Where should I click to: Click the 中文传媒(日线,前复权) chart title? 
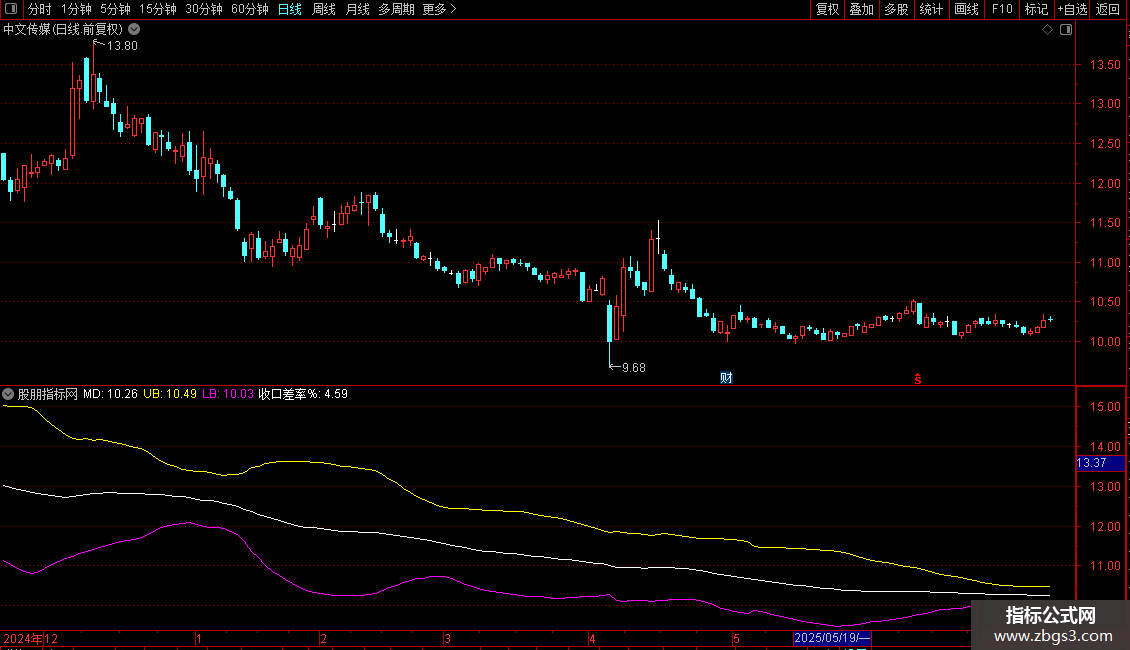click(63, 30)
